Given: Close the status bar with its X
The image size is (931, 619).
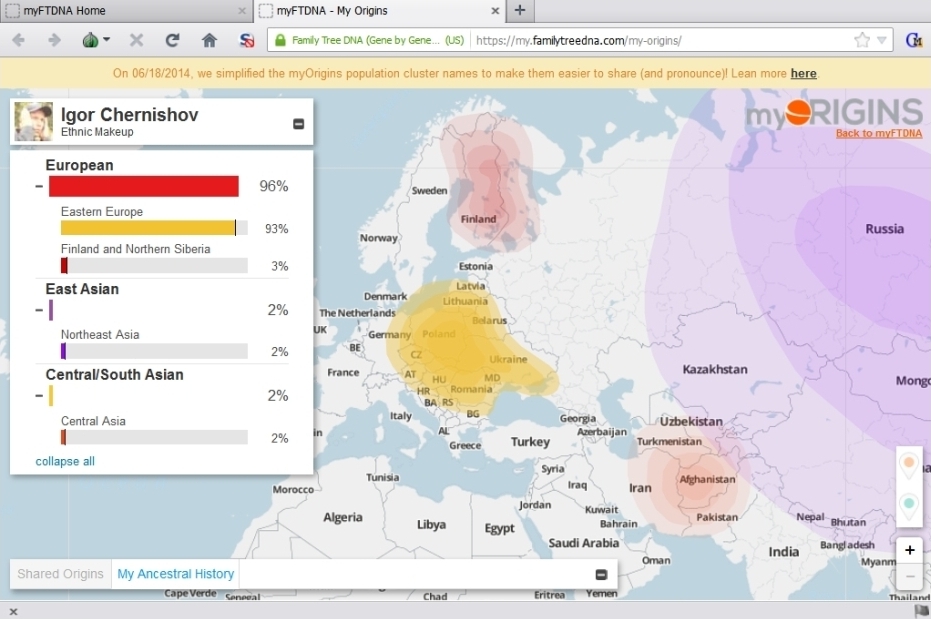Looking at the screenshot, I should pos(14,611).
